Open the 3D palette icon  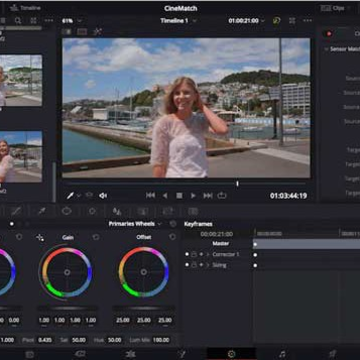coord(193,211)
